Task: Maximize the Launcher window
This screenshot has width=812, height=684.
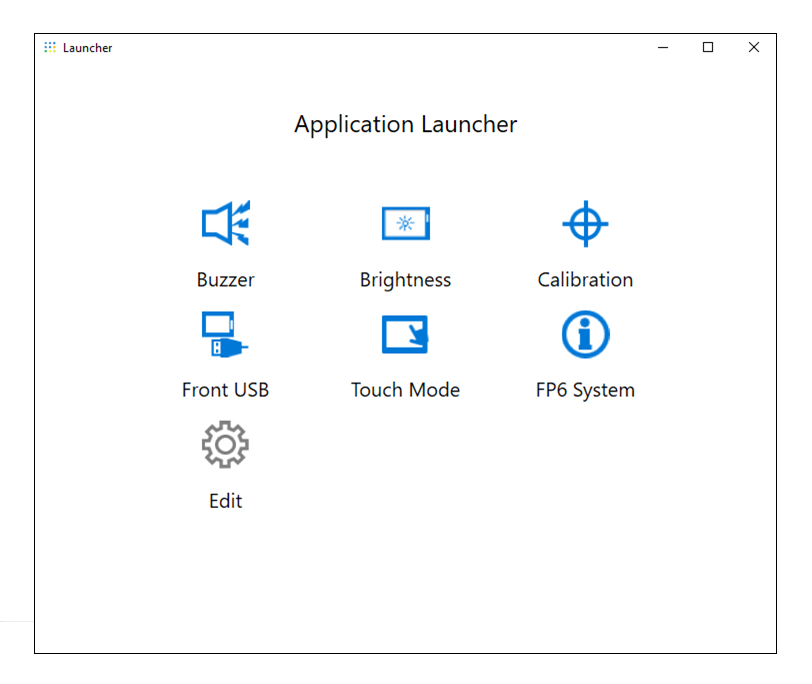Action: click(x=708, y=47)
